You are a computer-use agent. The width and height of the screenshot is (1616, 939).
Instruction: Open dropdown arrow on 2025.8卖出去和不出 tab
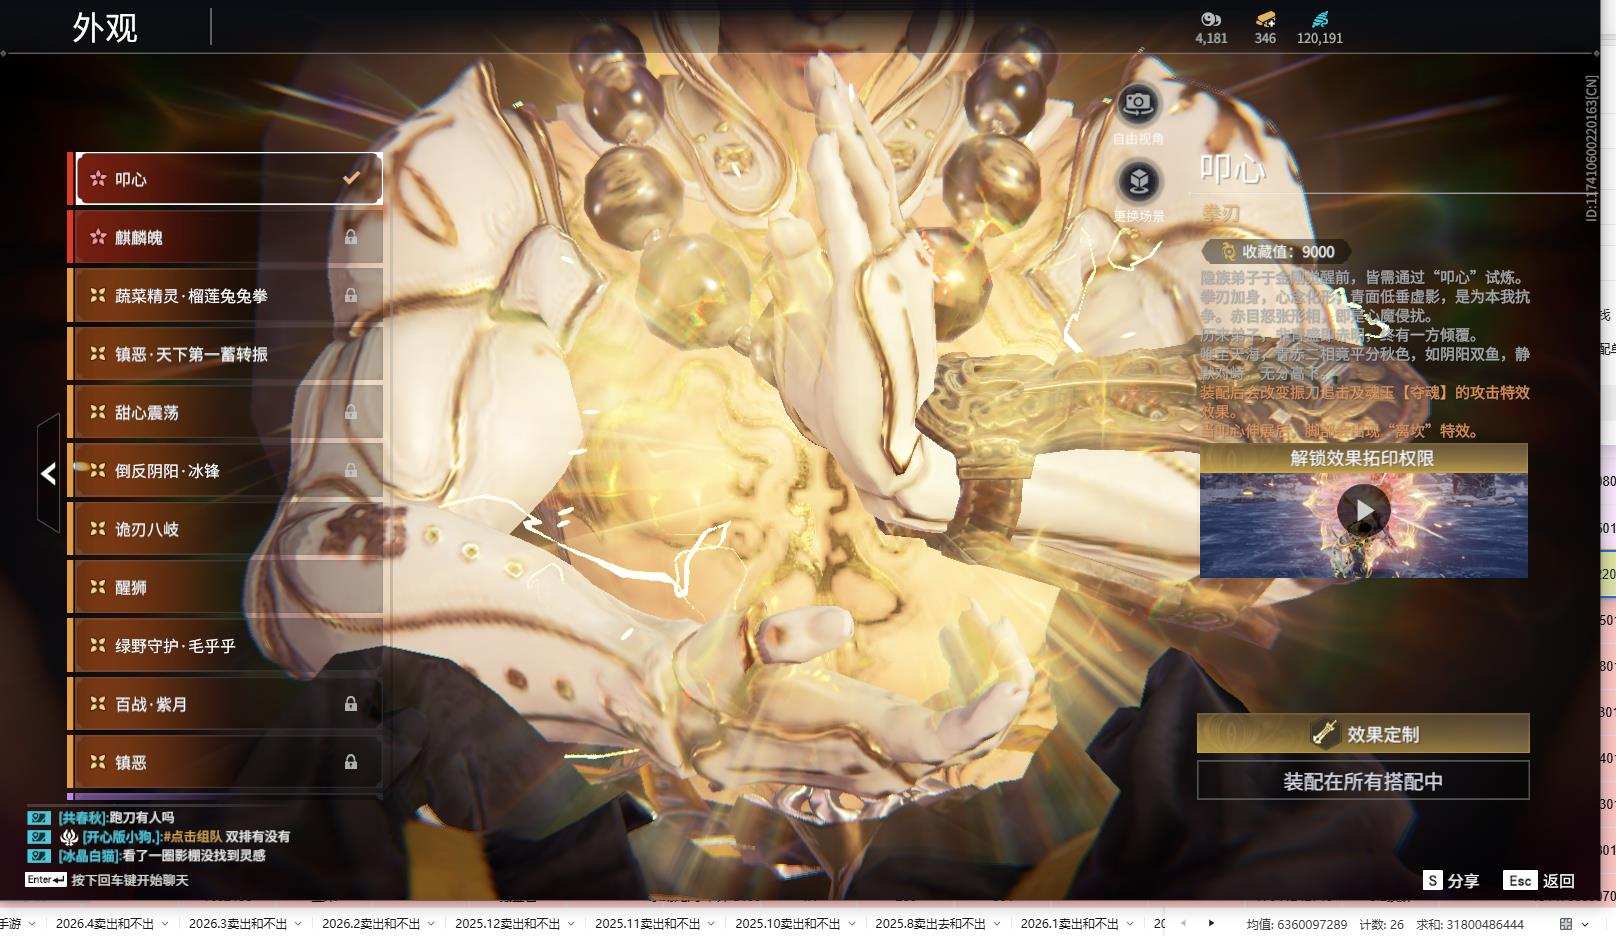click(996, 924)
